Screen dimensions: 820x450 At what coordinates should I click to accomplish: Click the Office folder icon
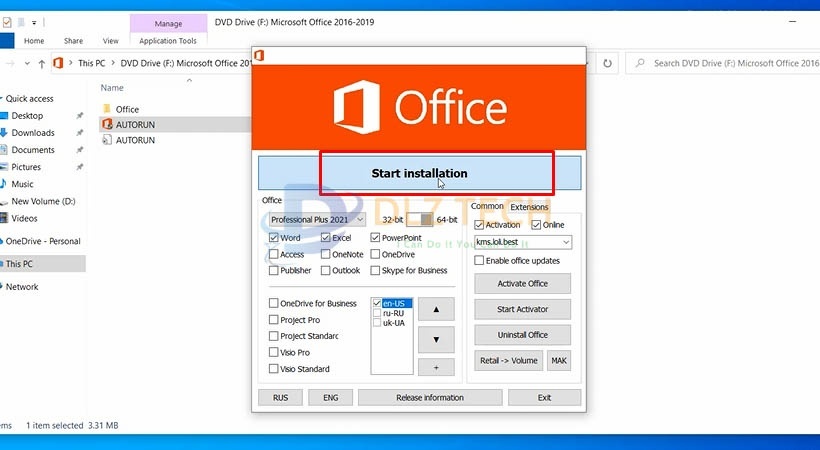pyautogui.click(x=107, y=109)
